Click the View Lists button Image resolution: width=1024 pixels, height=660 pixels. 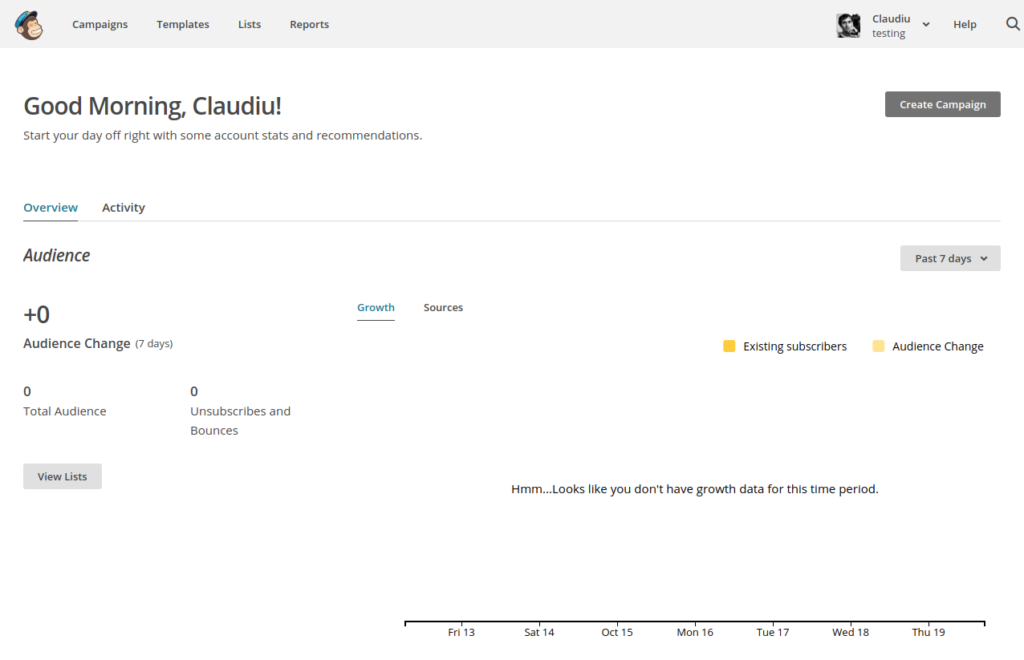click(62, 476)
